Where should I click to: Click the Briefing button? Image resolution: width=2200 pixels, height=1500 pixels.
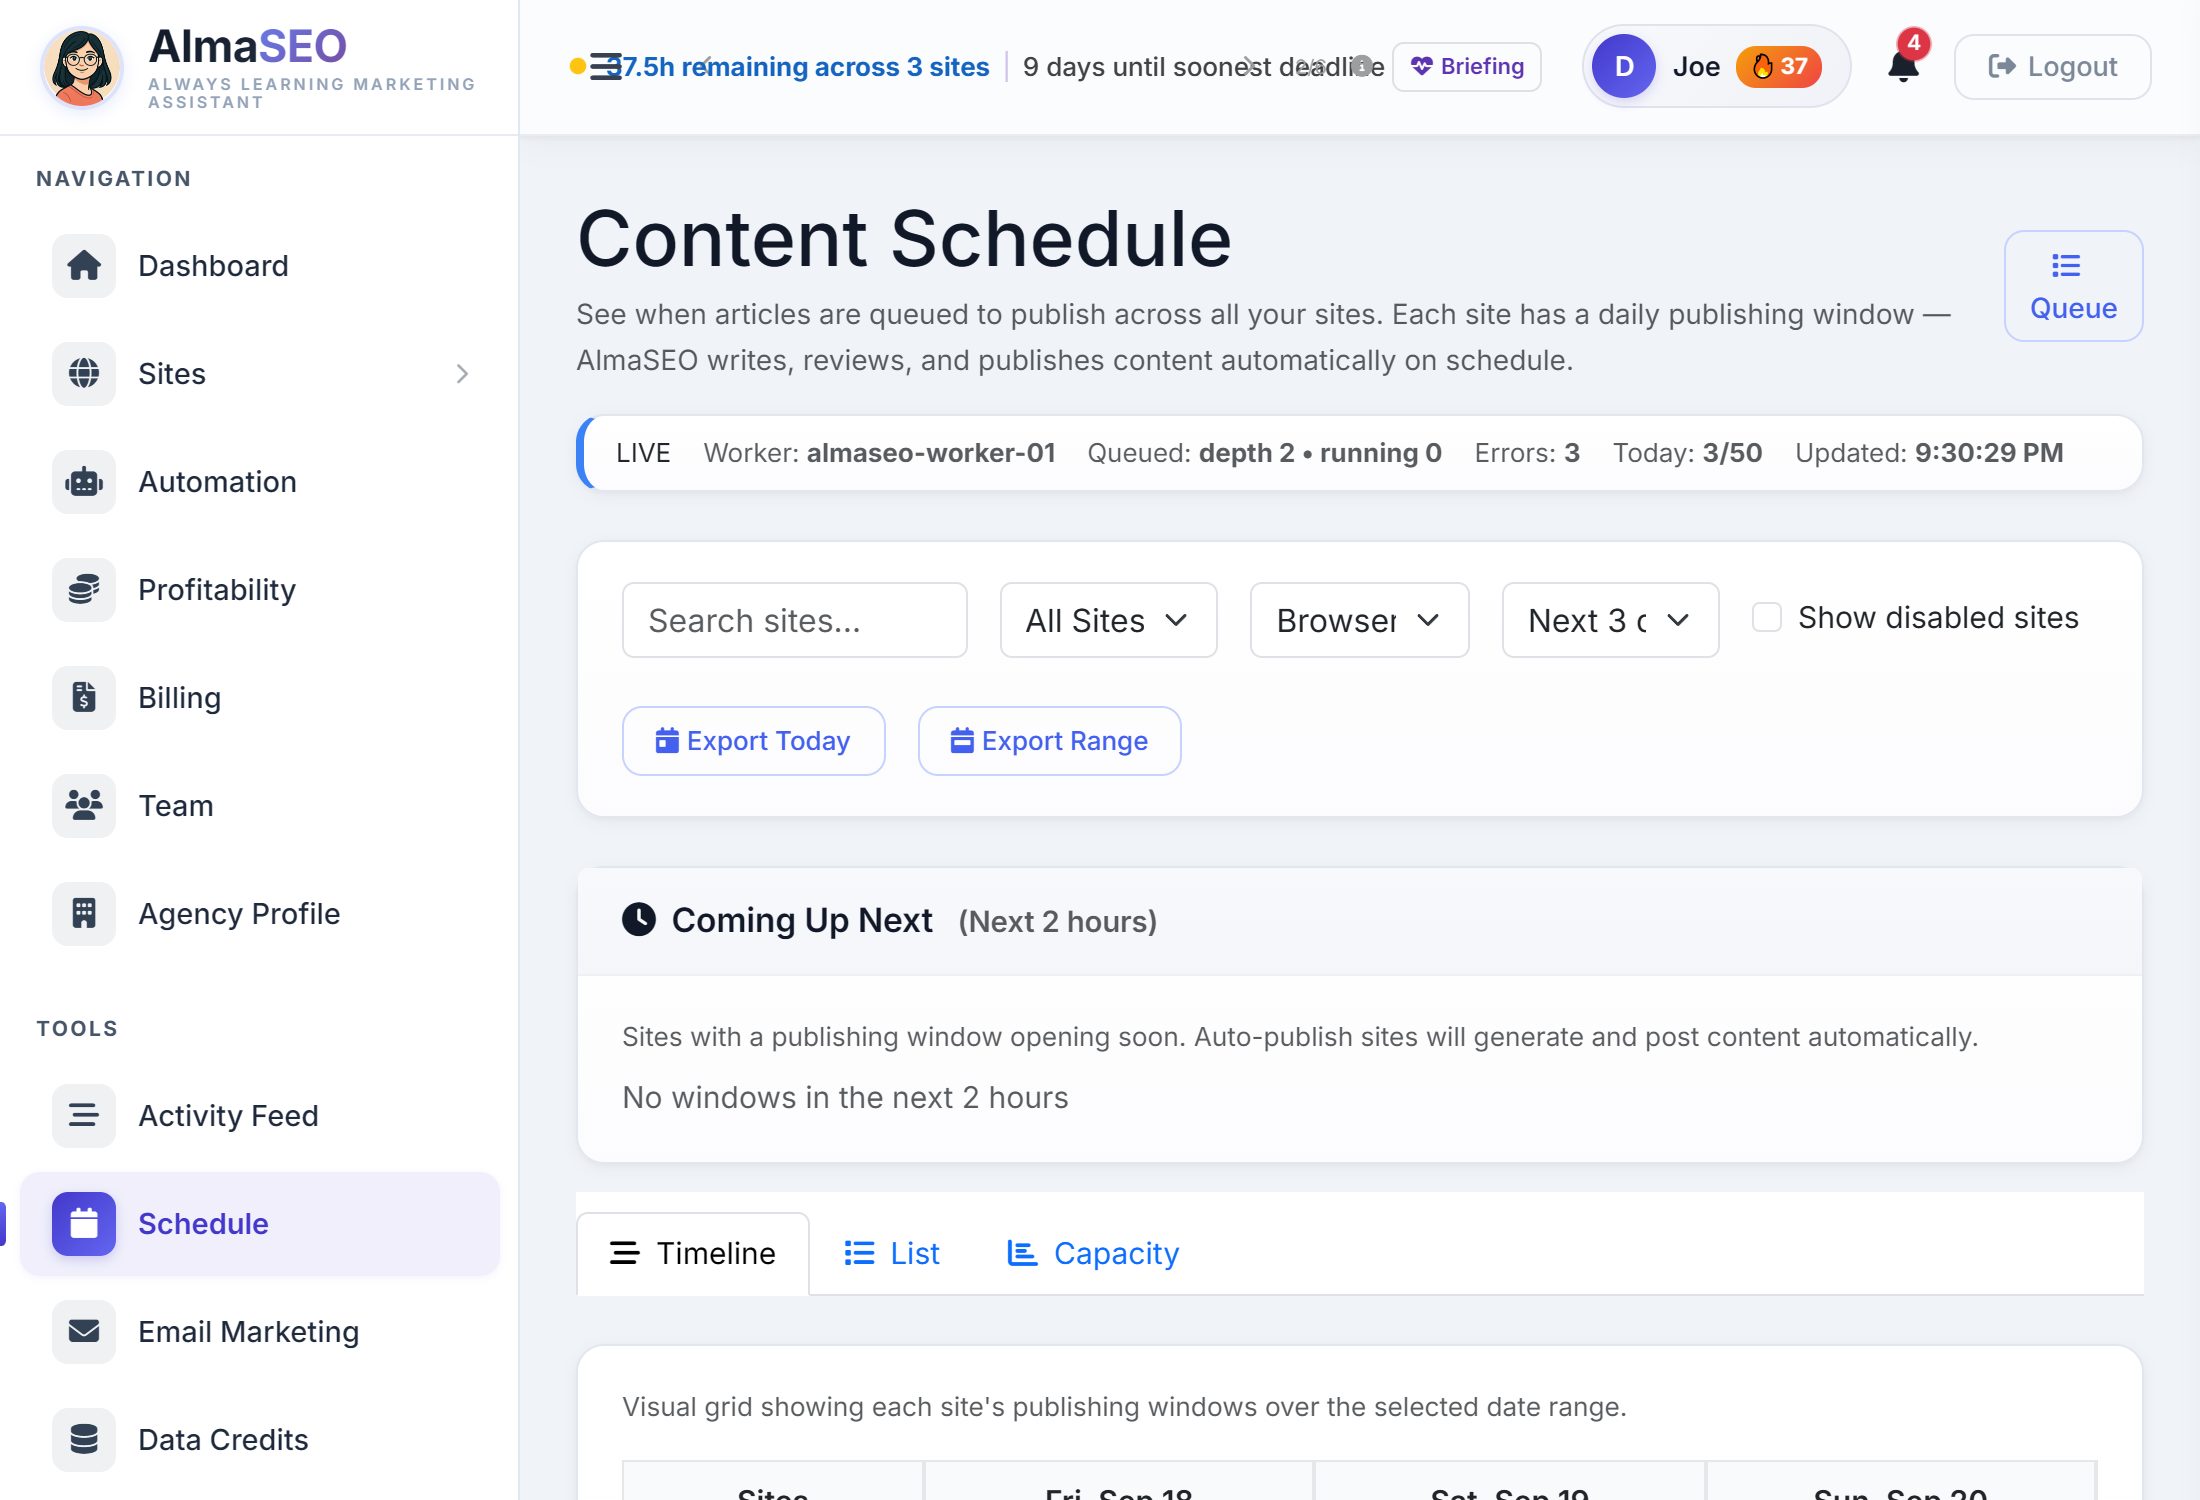pyautogui.click(x=1466, y=66)
